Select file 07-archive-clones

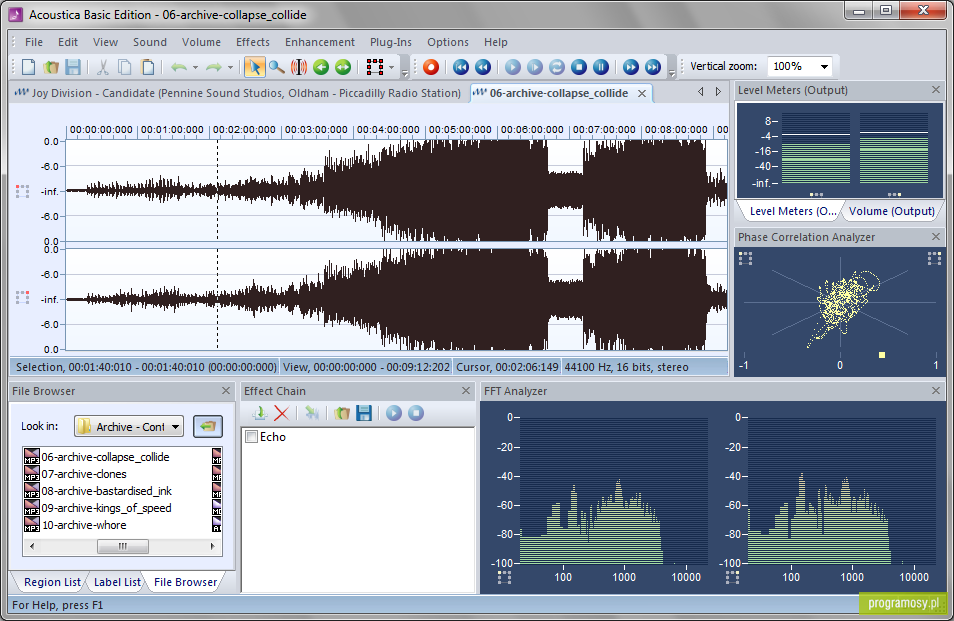click(x=84, y=474)
